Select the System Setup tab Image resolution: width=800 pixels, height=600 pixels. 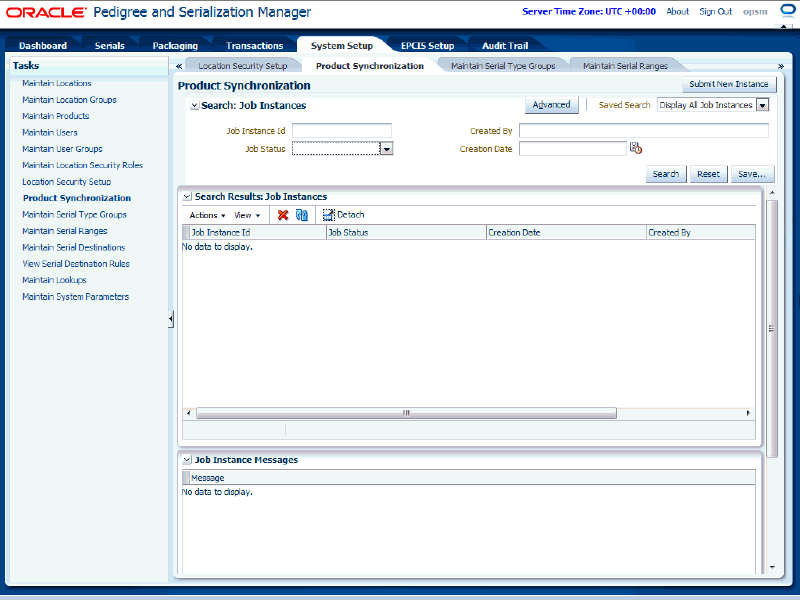pos(342,45)
